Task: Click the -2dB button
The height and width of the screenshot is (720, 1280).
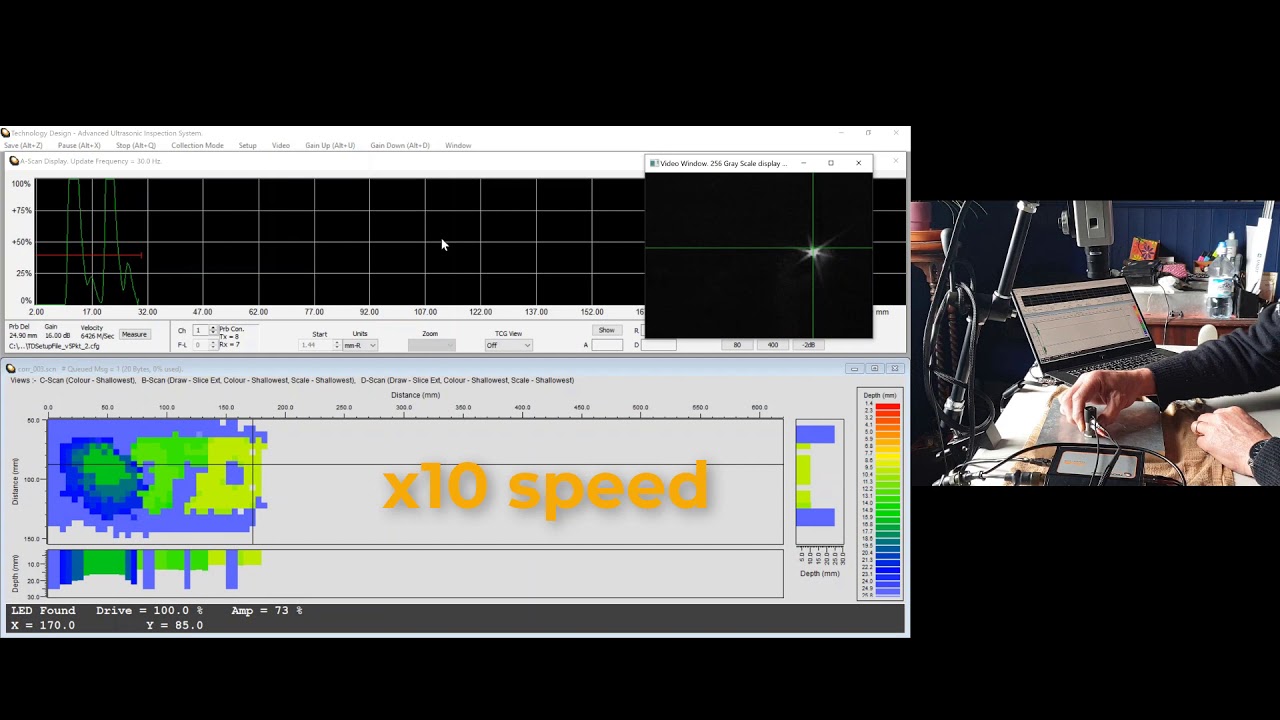Action: (x=809, y=345)
